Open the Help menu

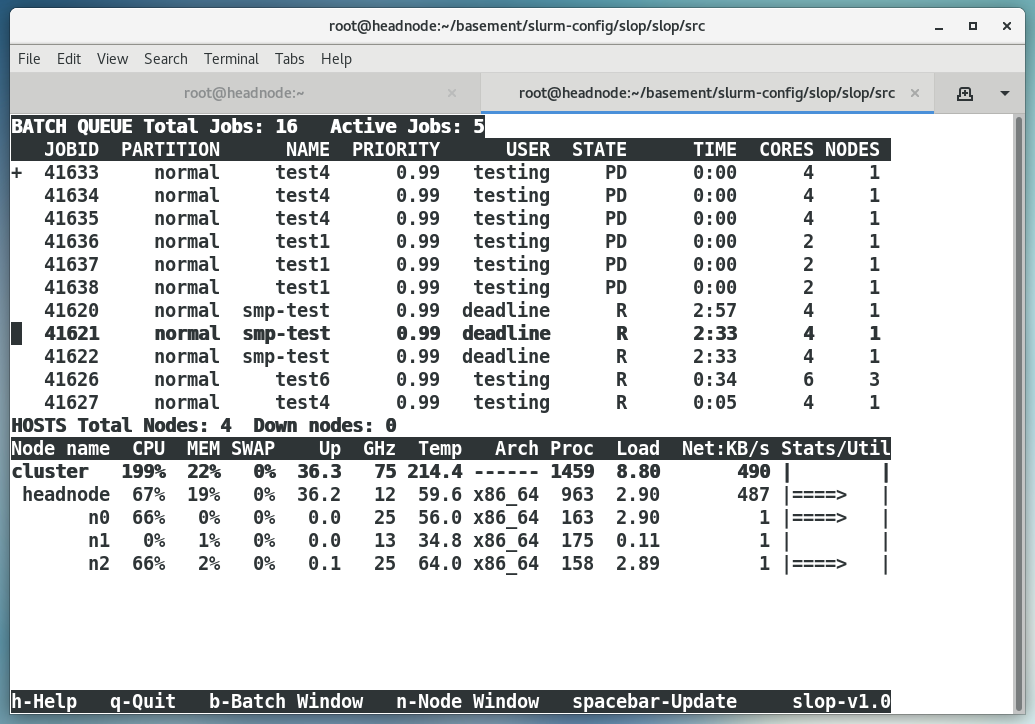pos(336,59)
